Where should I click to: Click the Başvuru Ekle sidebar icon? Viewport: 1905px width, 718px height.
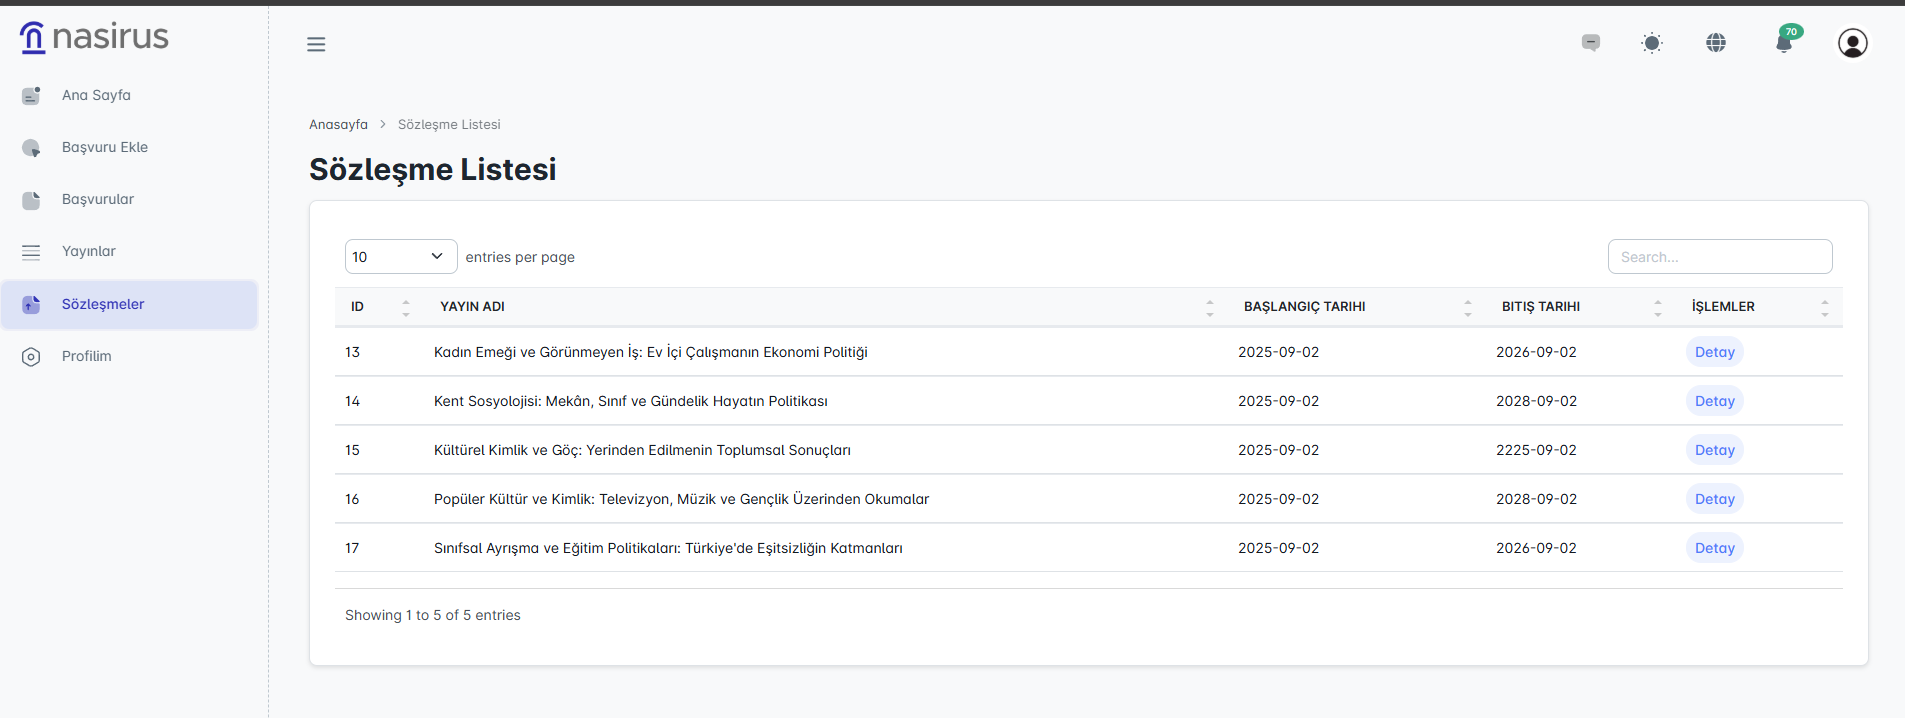click(31, 148)
